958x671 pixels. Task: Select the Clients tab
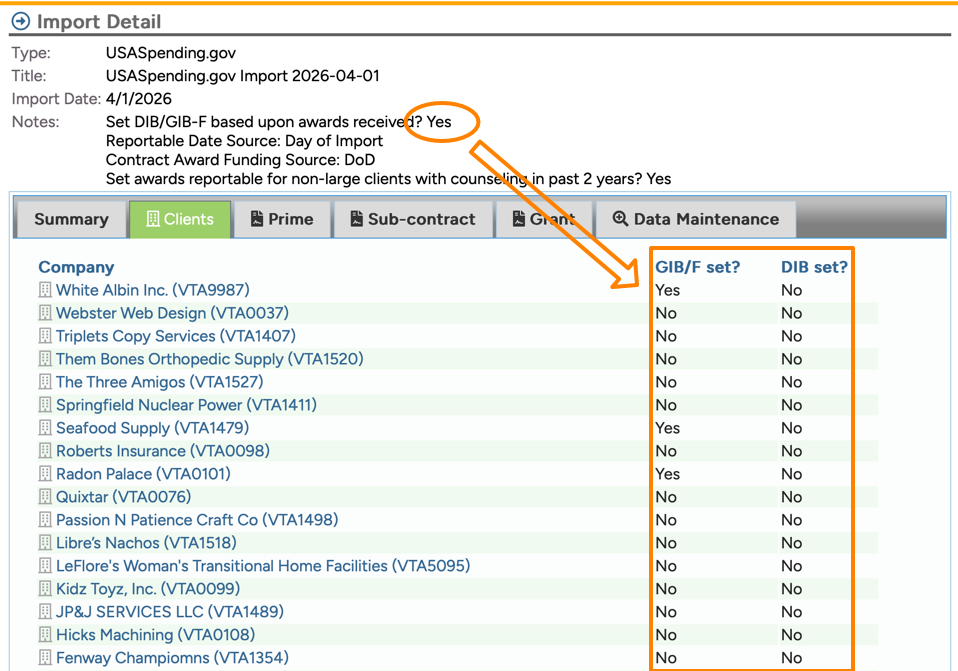[x=180, y=219]
